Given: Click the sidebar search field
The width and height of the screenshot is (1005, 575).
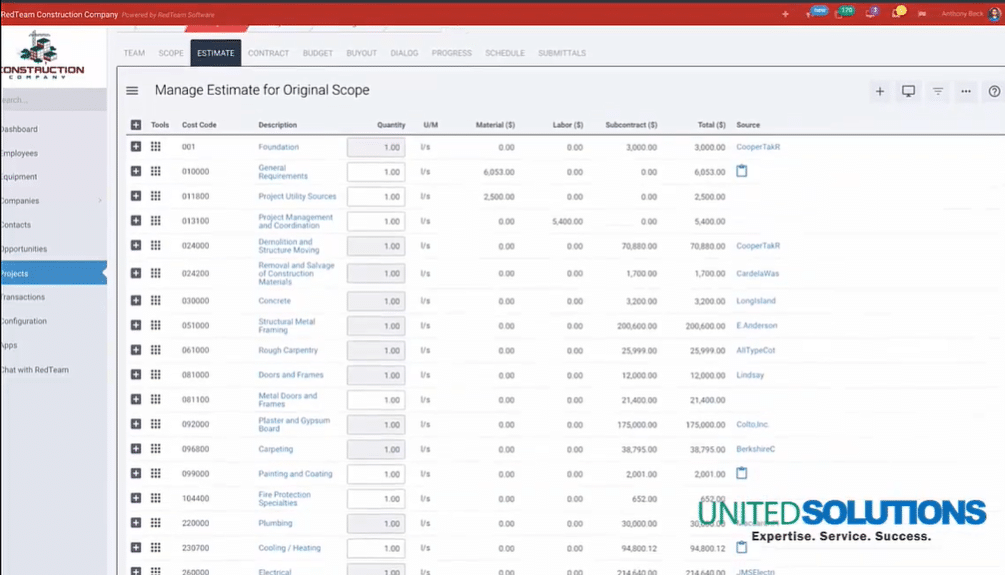Looking at the screenshot, I should (x=53, y=100).
